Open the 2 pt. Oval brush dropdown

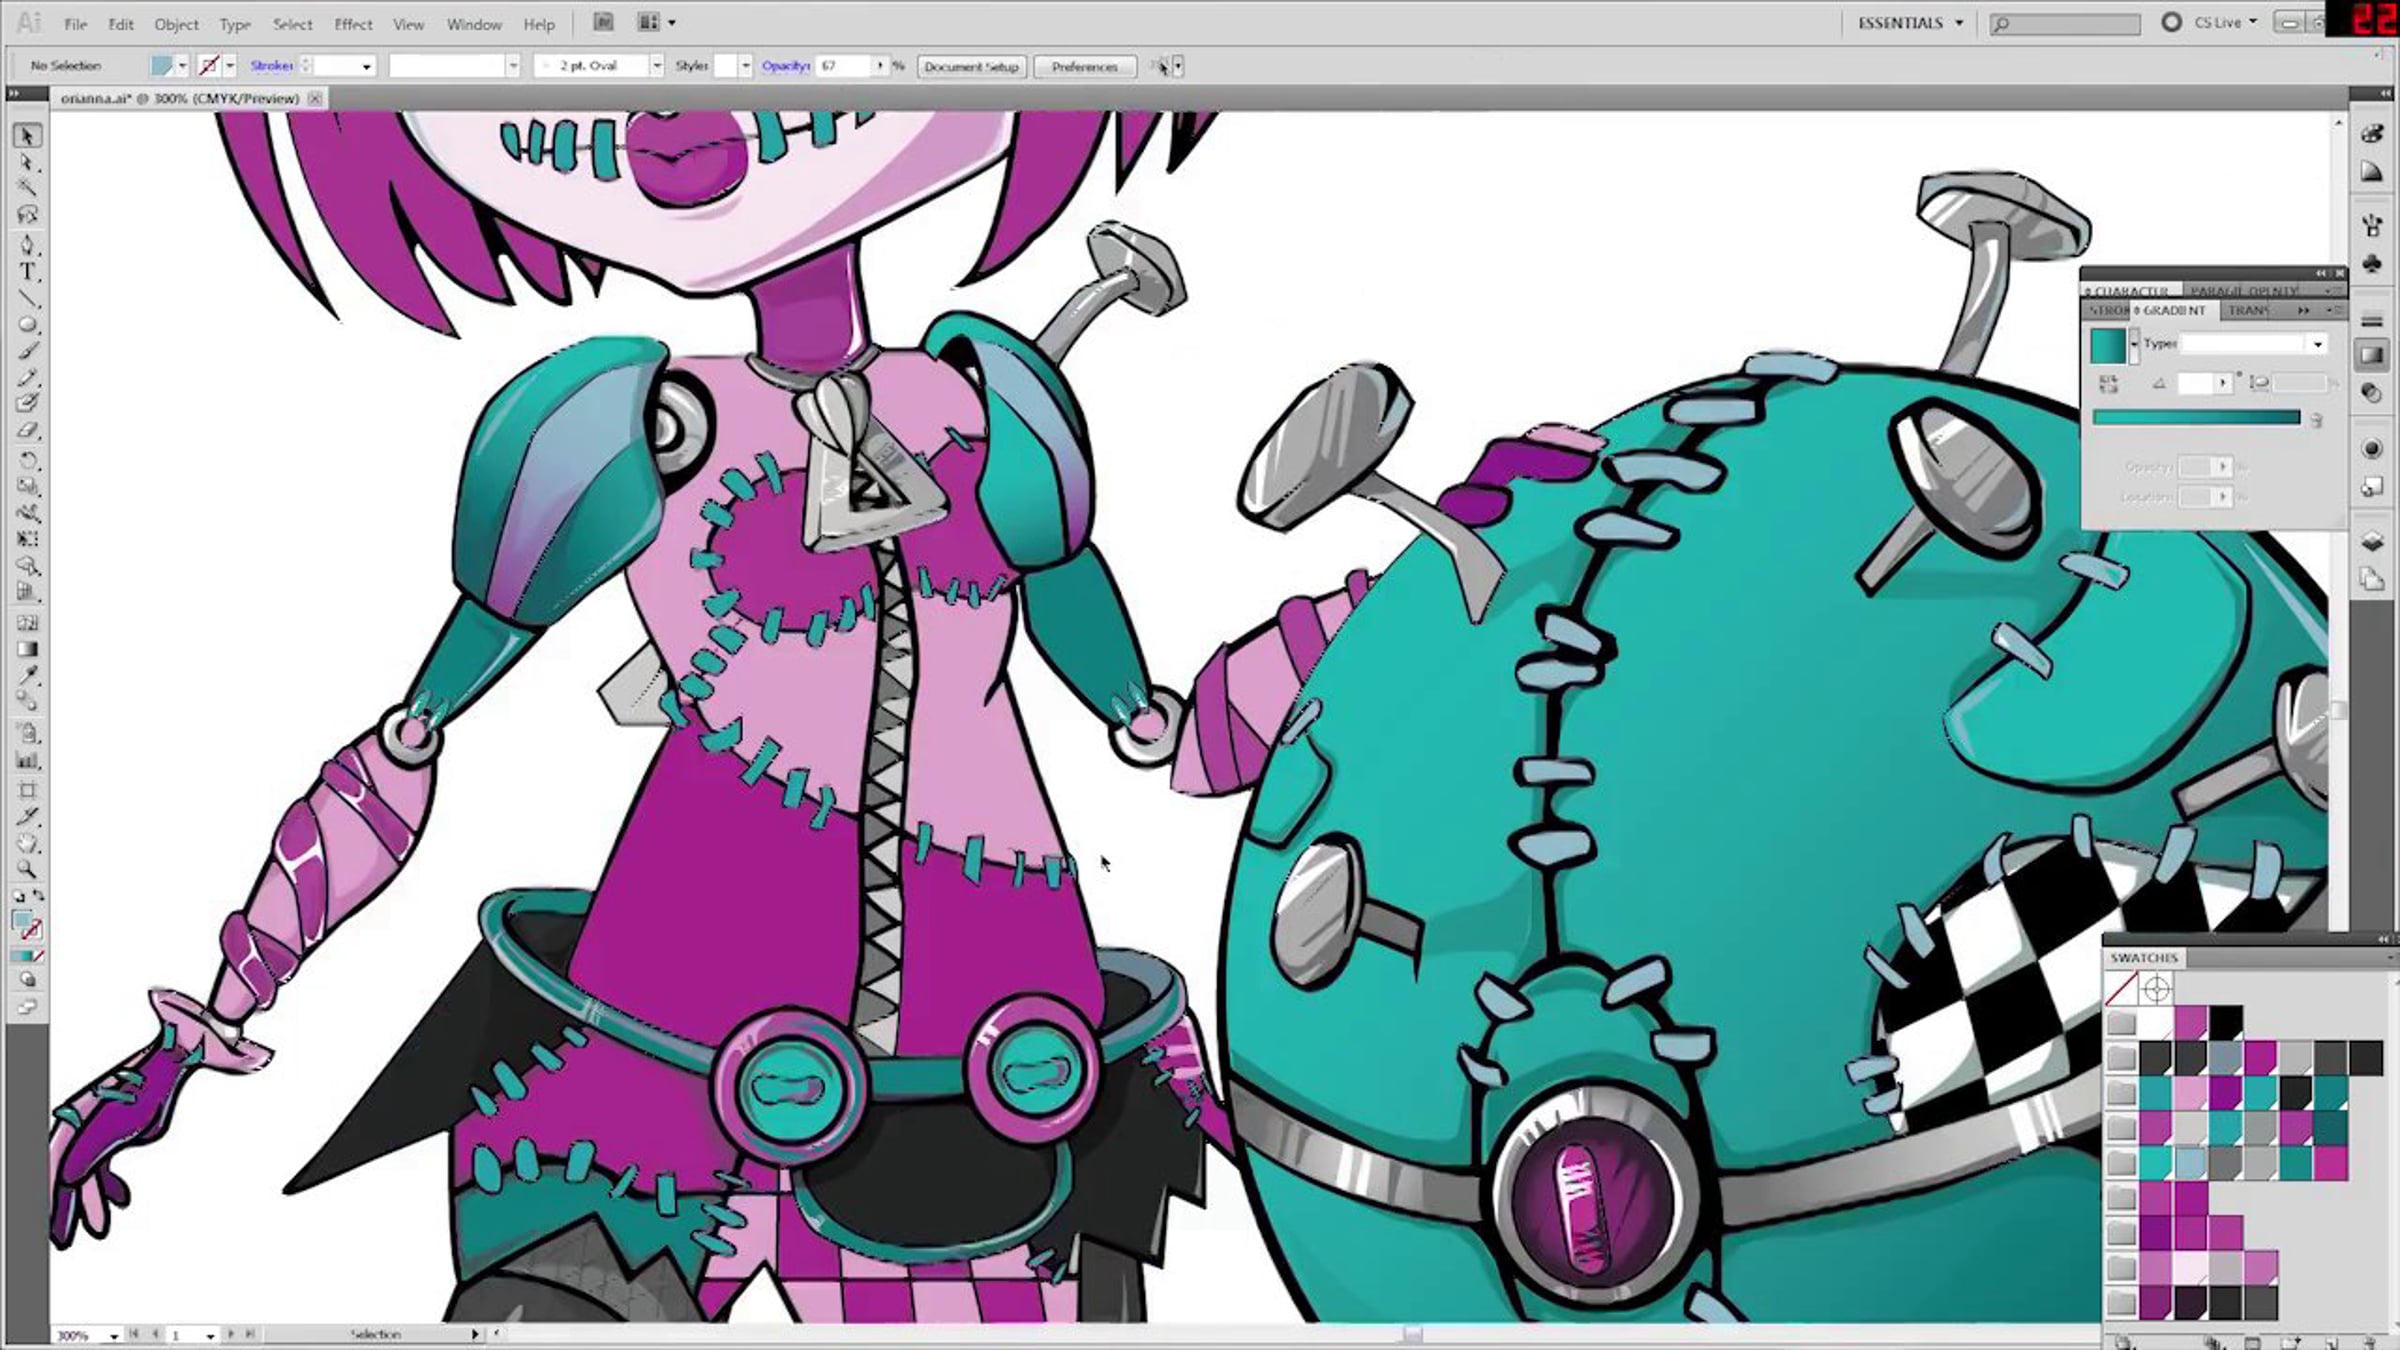point(656,66)
